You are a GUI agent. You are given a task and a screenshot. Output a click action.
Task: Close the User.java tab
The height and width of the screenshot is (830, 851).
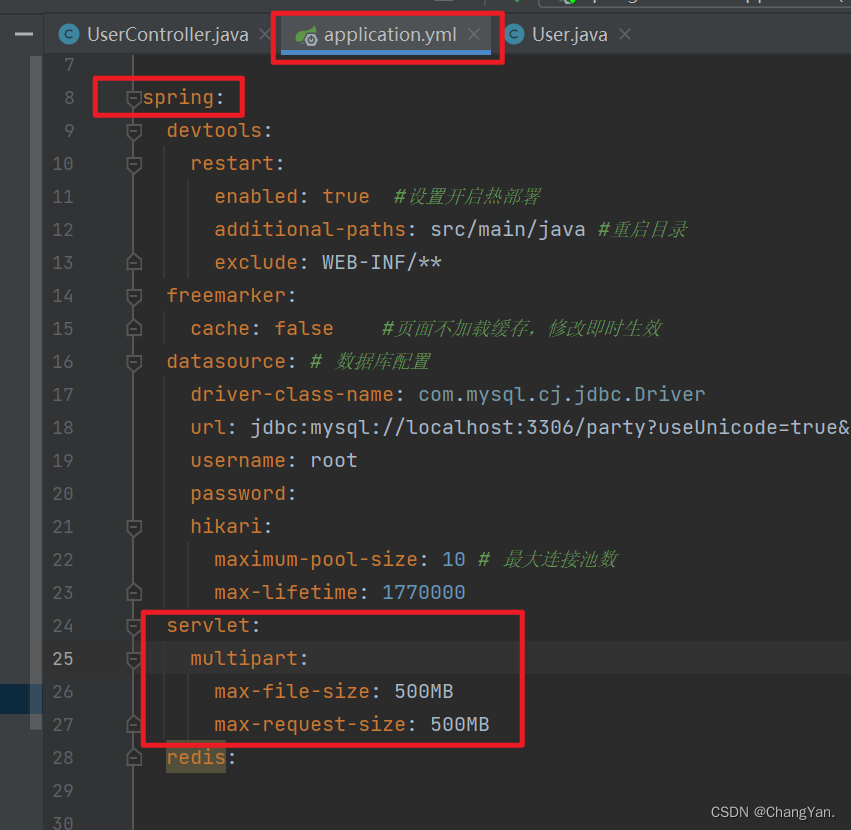pos(625,33)
